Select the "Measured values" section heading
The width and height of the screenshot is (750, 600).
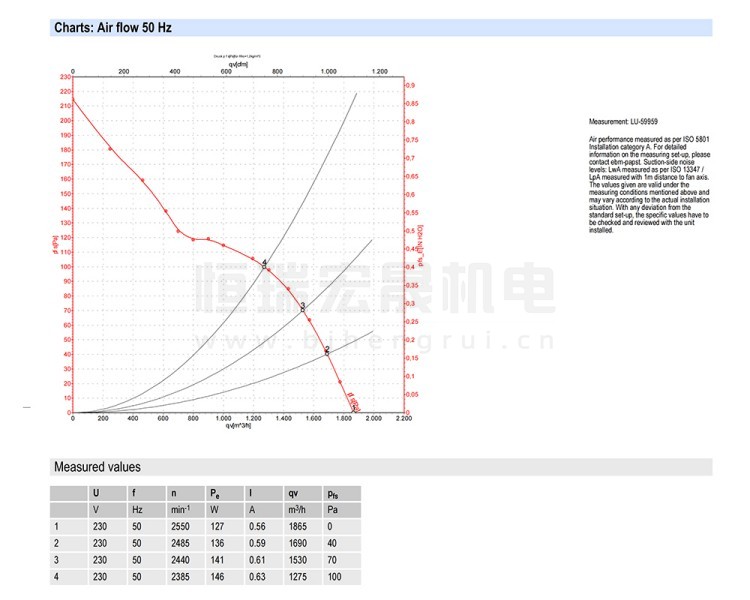click(97, 467)
